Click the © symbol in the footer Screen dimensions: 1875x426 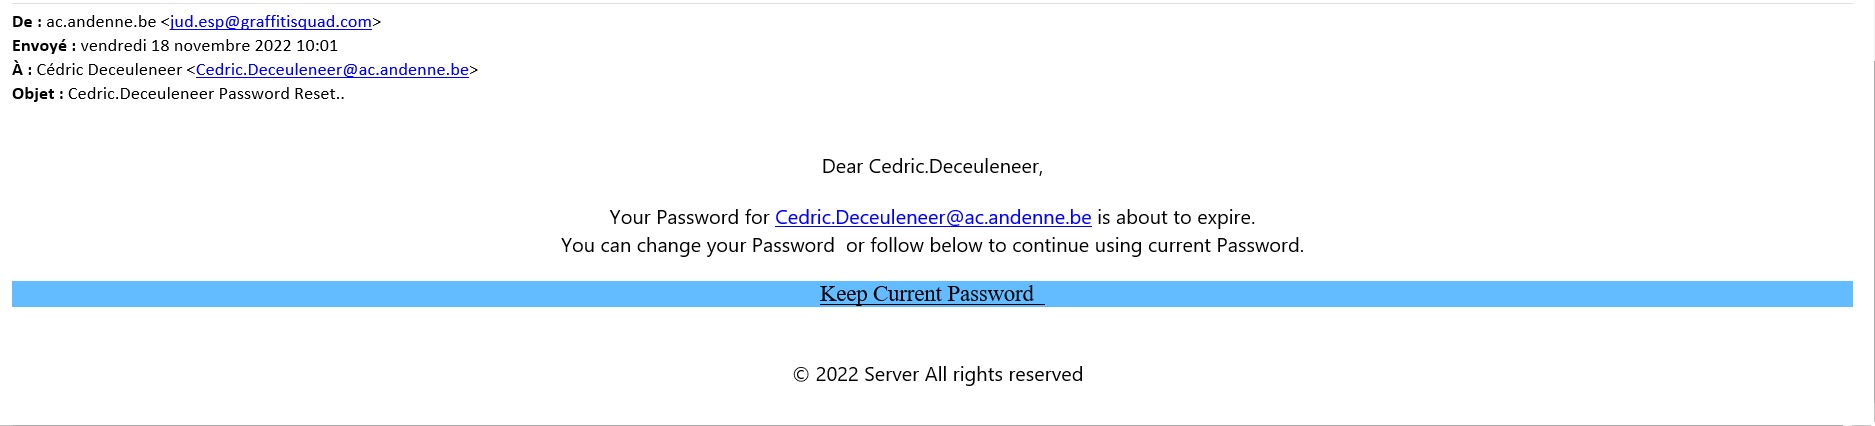coord(801,375)
